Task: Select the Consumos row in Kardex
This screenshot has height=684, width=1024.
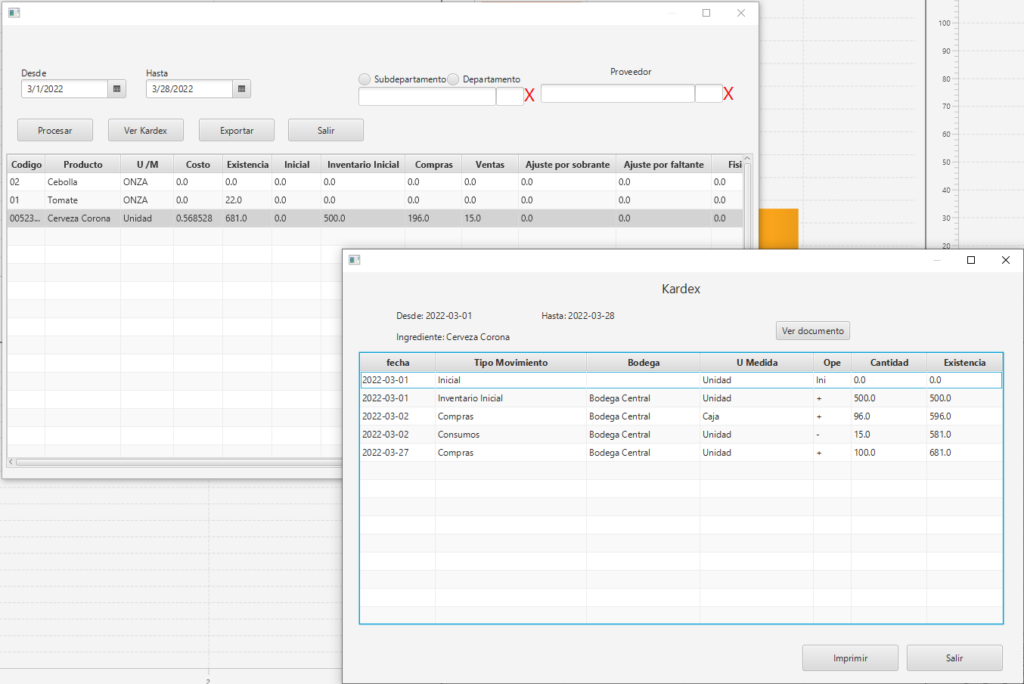Action: (681, 435)
